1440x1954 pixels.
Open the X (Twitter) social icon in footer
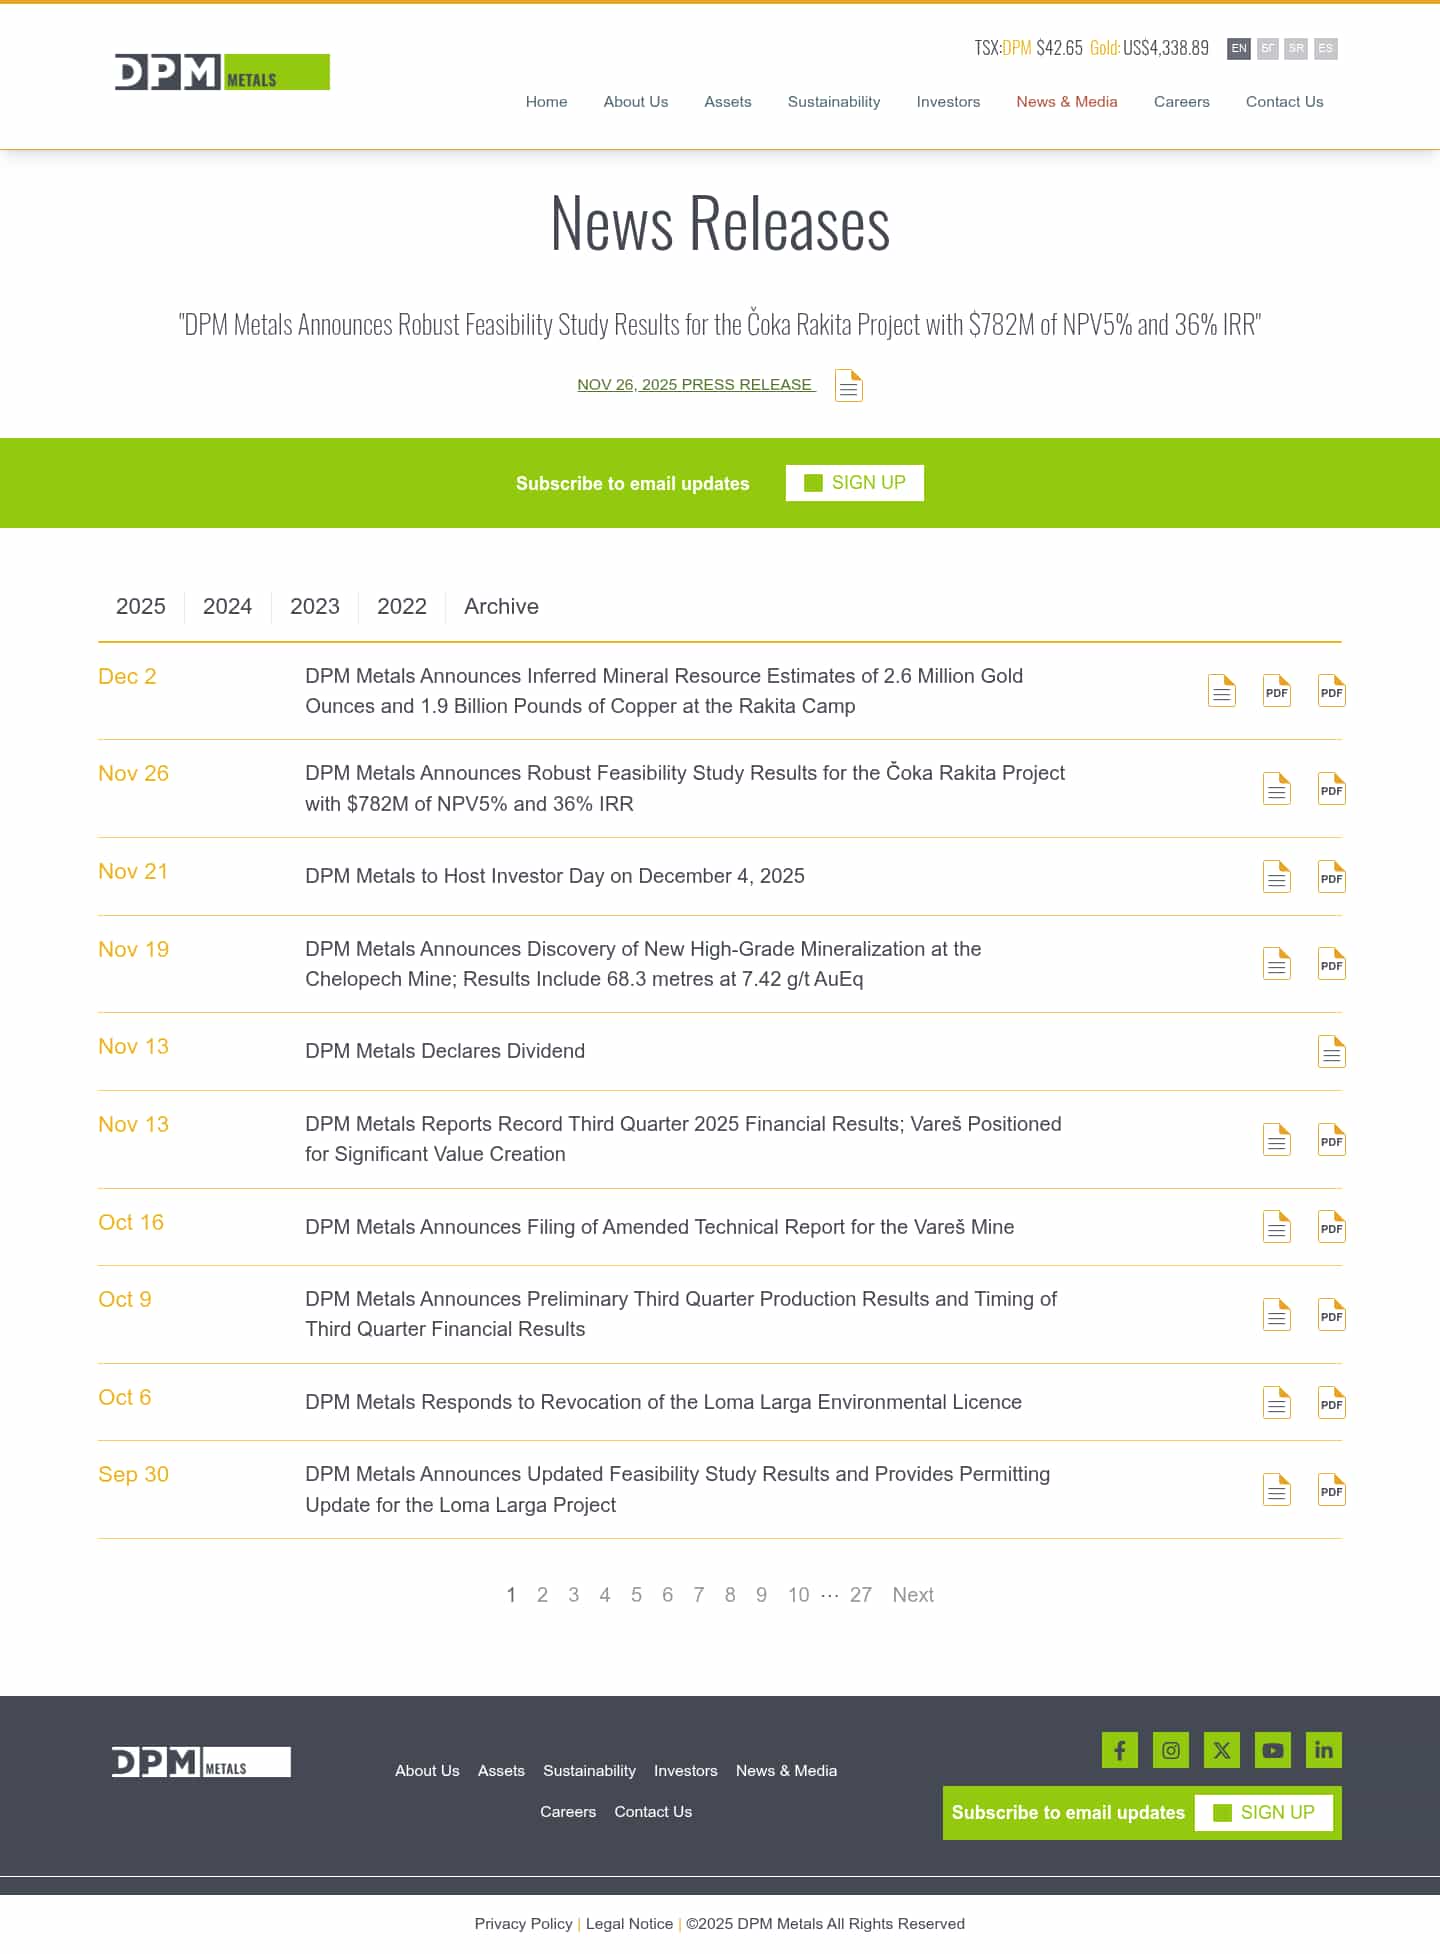pyautogui.click(x=1222, y=1750)
